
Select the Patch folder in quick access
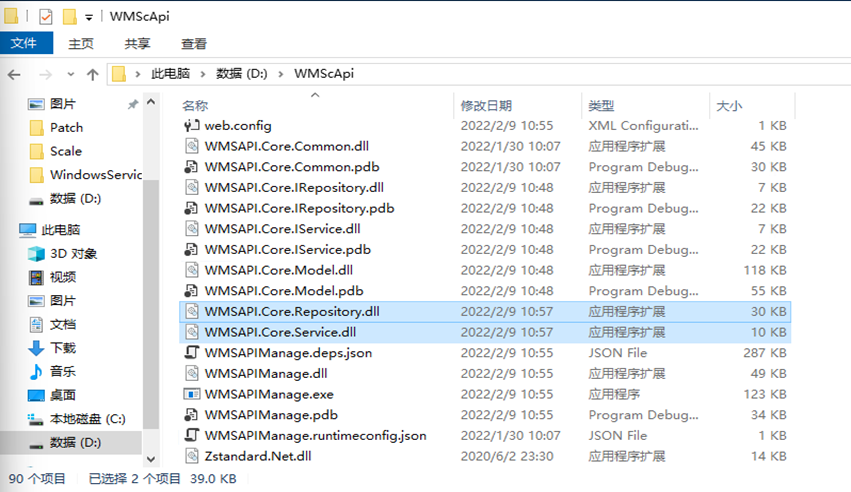click(x=66, y=127)
